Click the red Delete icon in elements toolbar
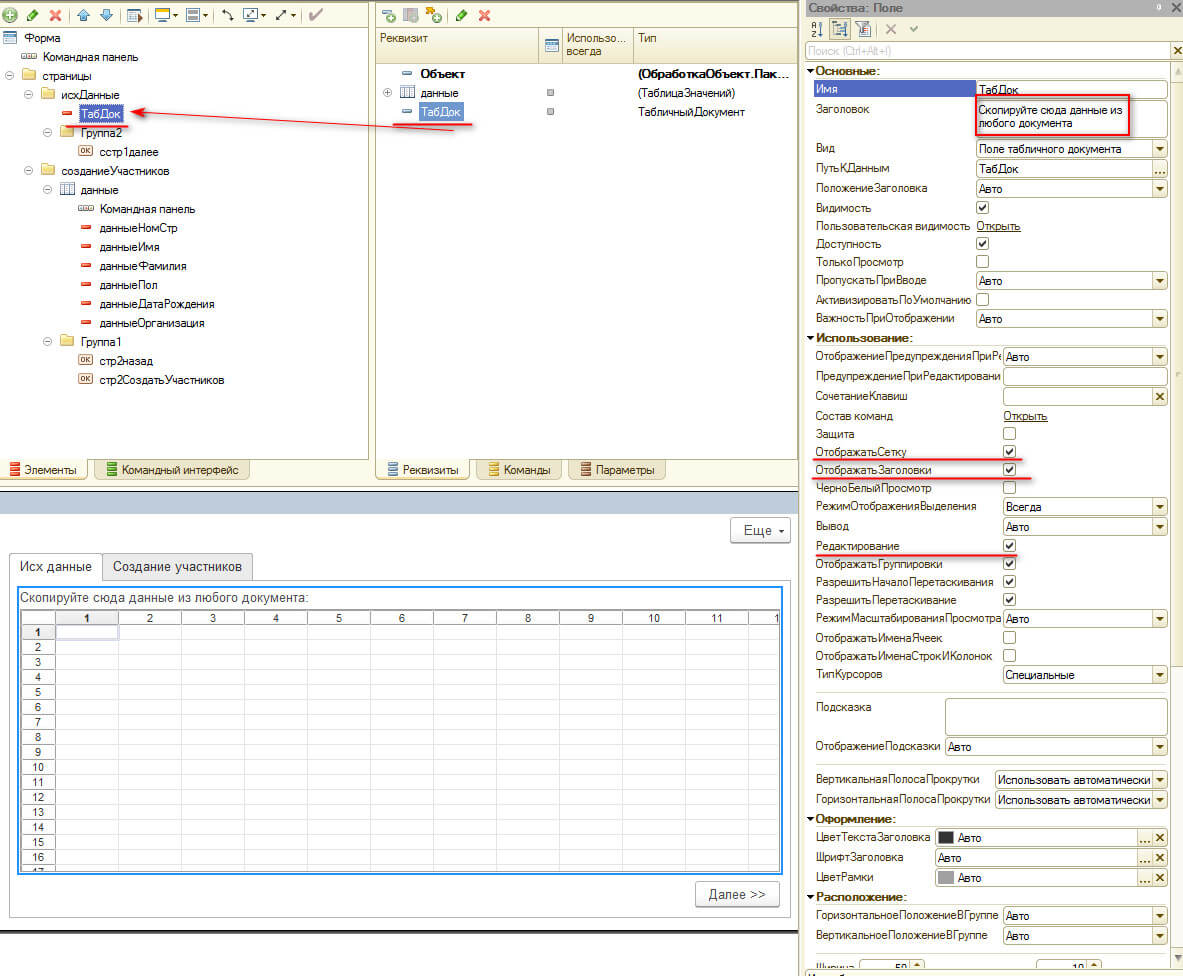 pyautogui.click(x=55, y=15)
